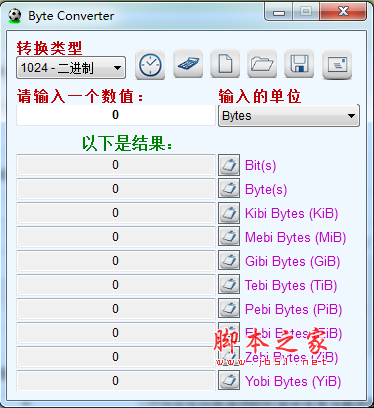Image resolution: width=374 pixels, height=408 pixels.
Task: Click the Gibi Bytes (GiB) label
Action: click(293, 262)
